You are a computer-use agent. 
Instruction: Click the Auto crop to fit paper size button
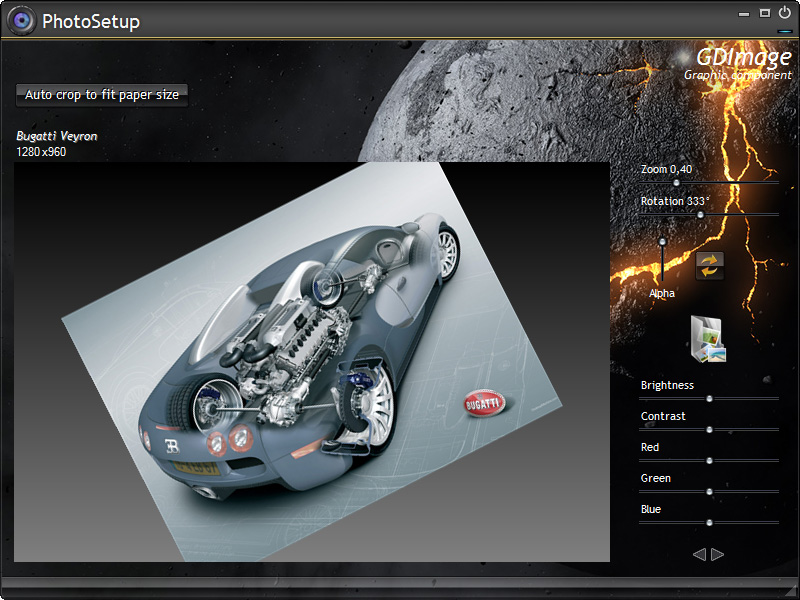pos(102,95)
